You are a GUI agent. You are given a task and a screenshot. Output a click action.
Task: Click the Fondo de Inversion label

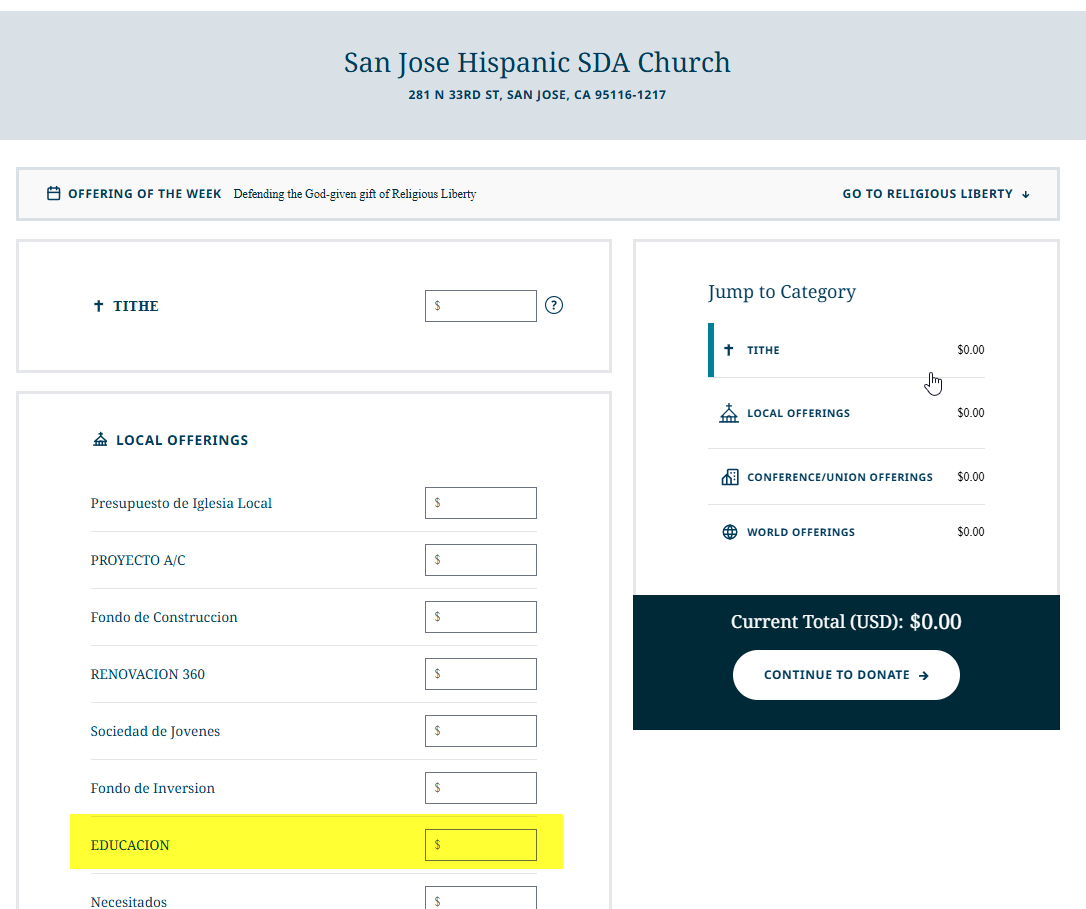(152, 788)
